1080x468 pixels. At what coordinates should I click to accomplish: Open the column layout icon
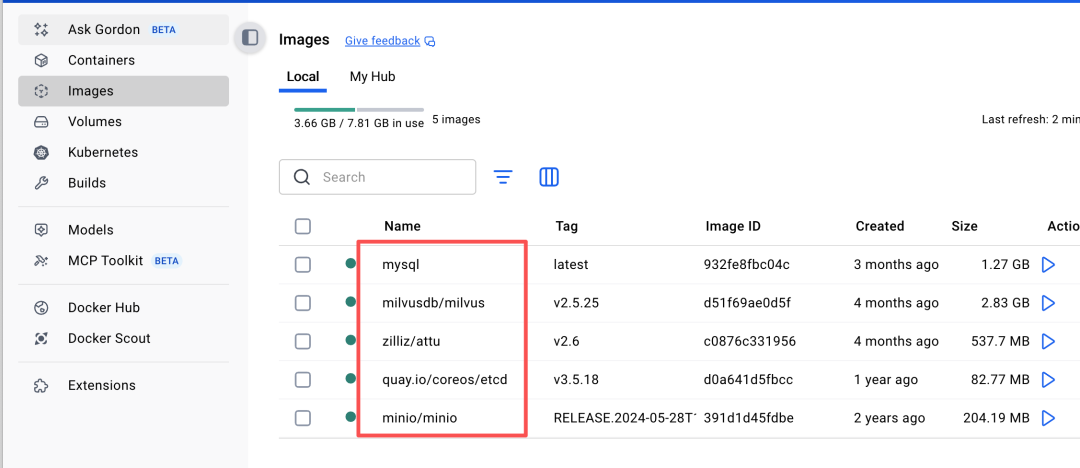pyautogui.click(x=548, y=177)
